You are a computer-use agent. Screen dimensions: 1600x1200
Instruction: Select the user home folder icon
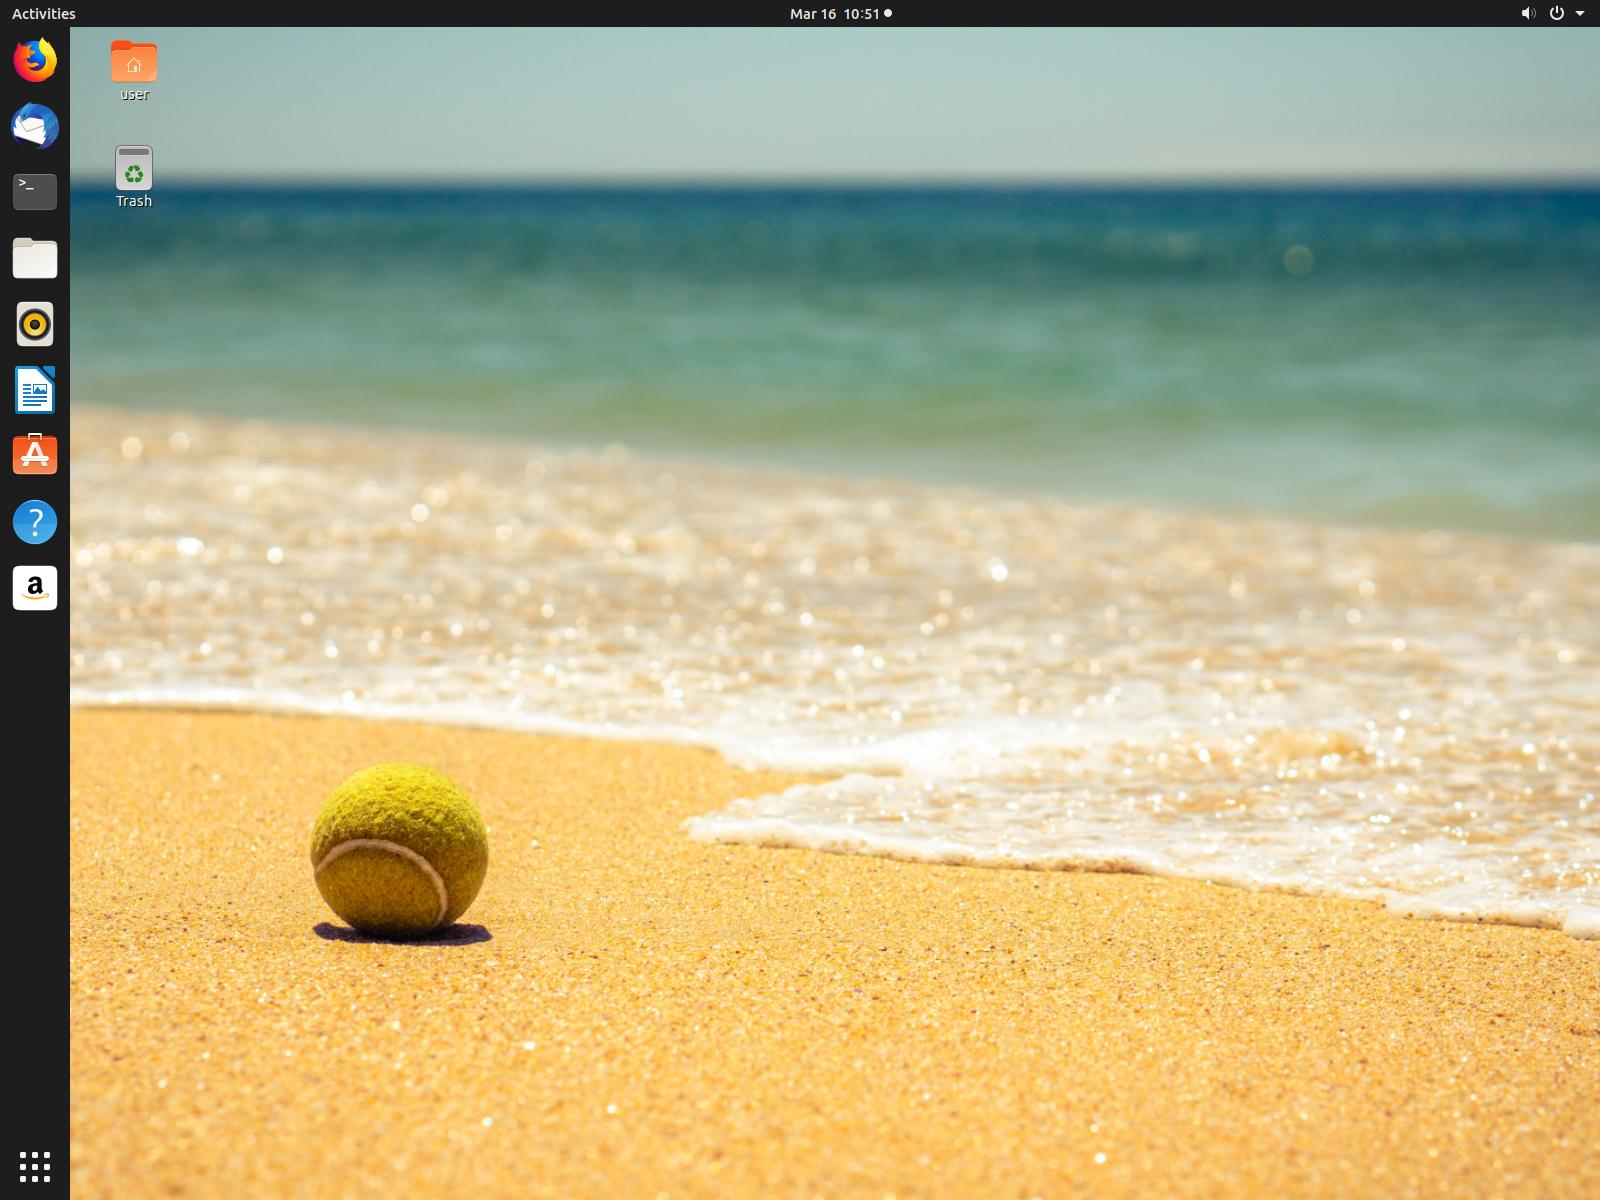click(x=134, y=62)
